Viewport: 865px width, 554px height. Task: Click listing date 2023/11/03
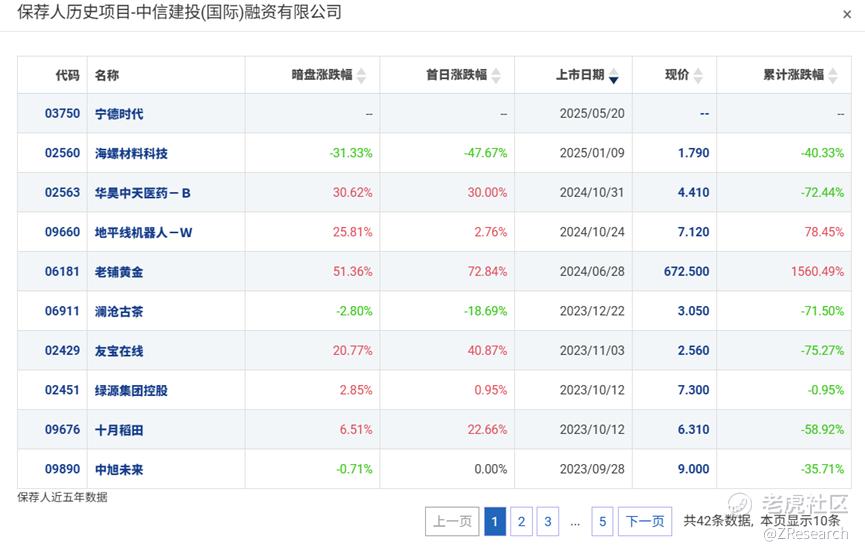point(592,350)
